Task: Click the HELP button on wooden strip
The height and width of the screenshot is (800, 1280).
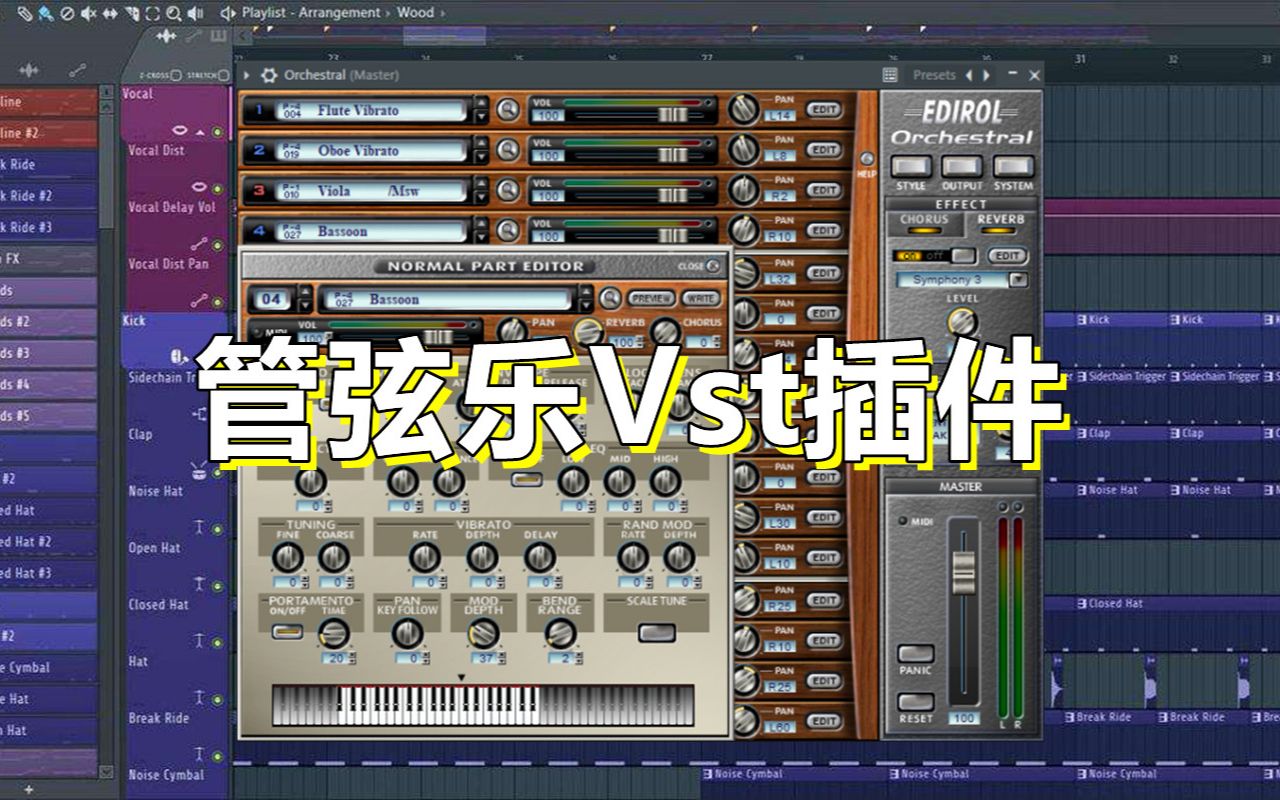Action: [x=867, y=159]
